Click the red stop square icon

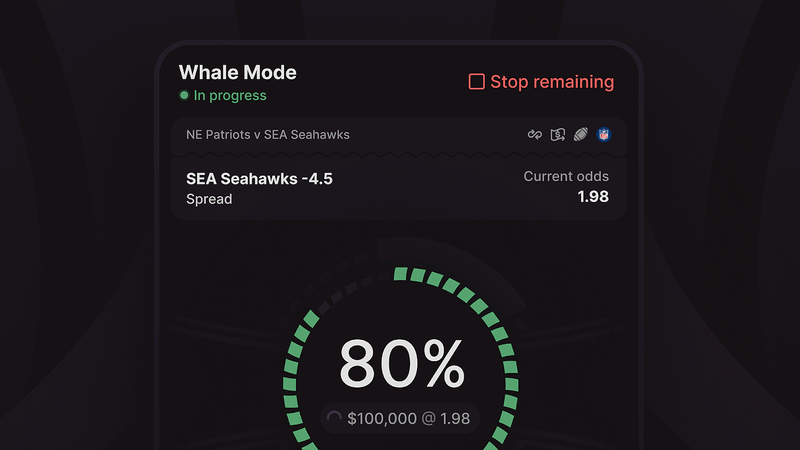click(477, 82)
